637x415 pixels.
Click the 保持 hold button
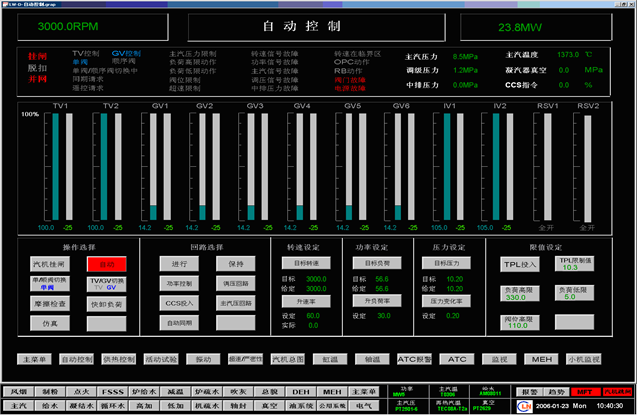click(x=236, y=264)
